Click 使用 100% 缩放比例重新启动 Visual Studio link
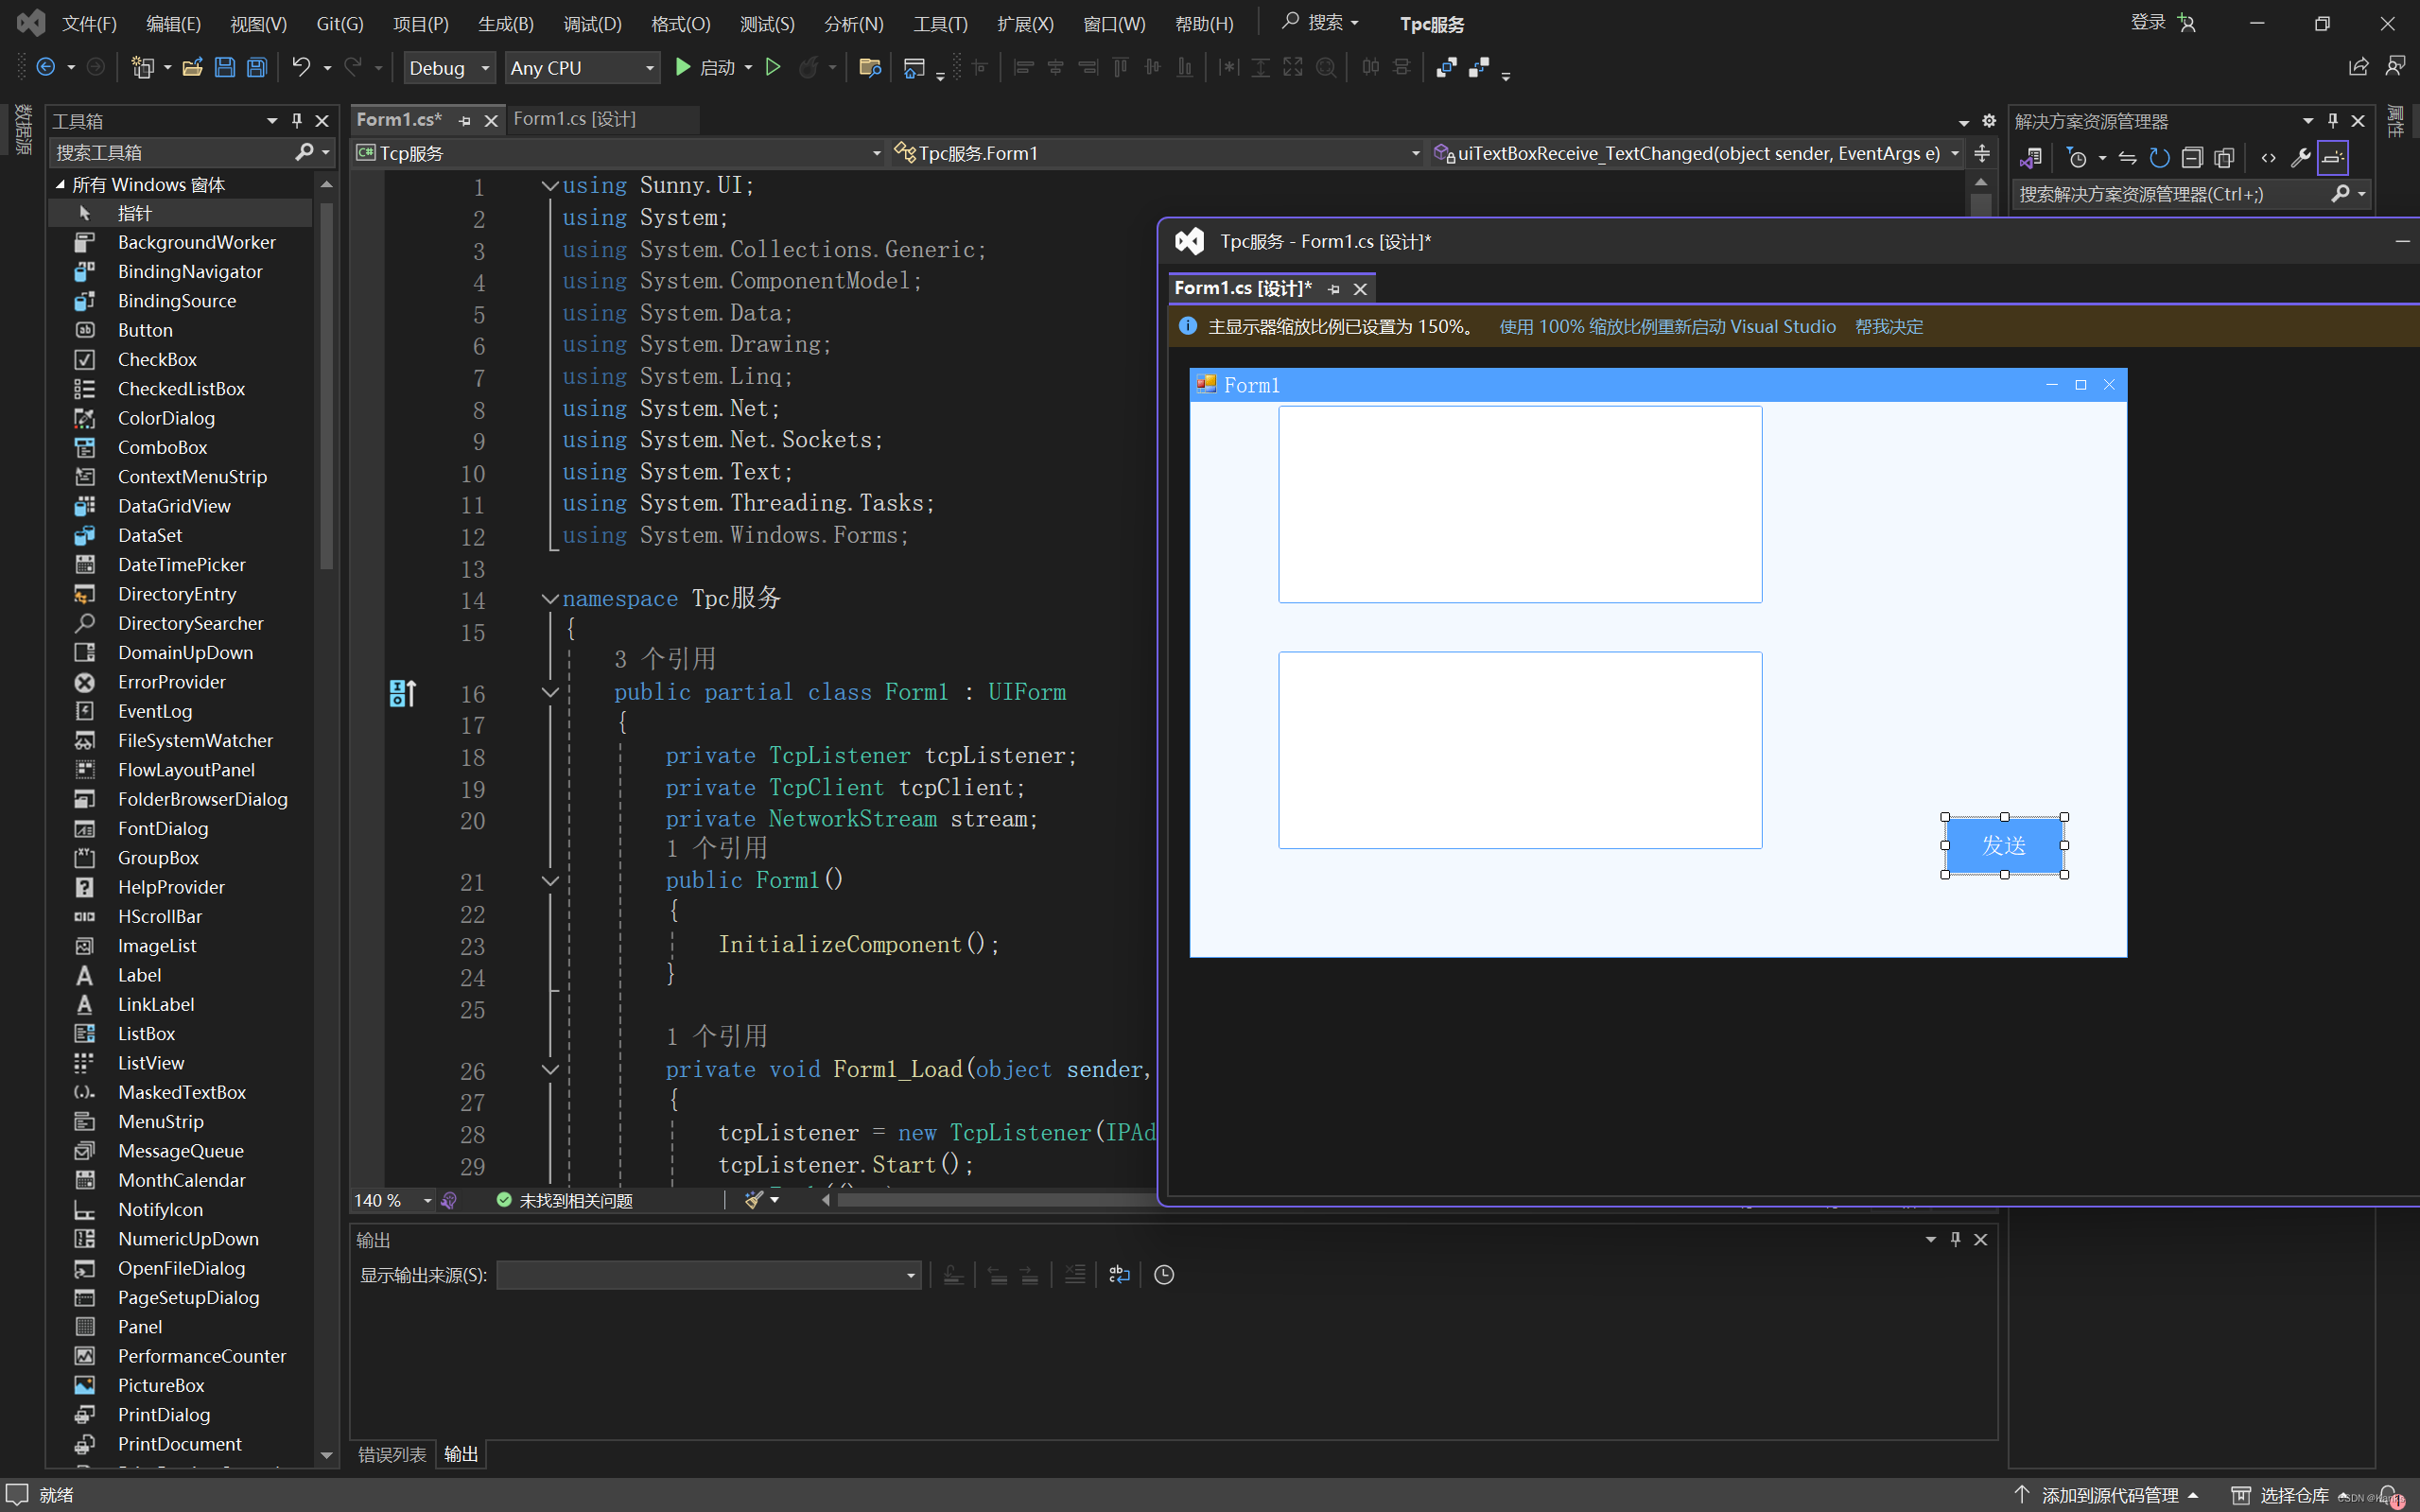This screenshot has height=1512, width=2420. tap(1667, 327)
